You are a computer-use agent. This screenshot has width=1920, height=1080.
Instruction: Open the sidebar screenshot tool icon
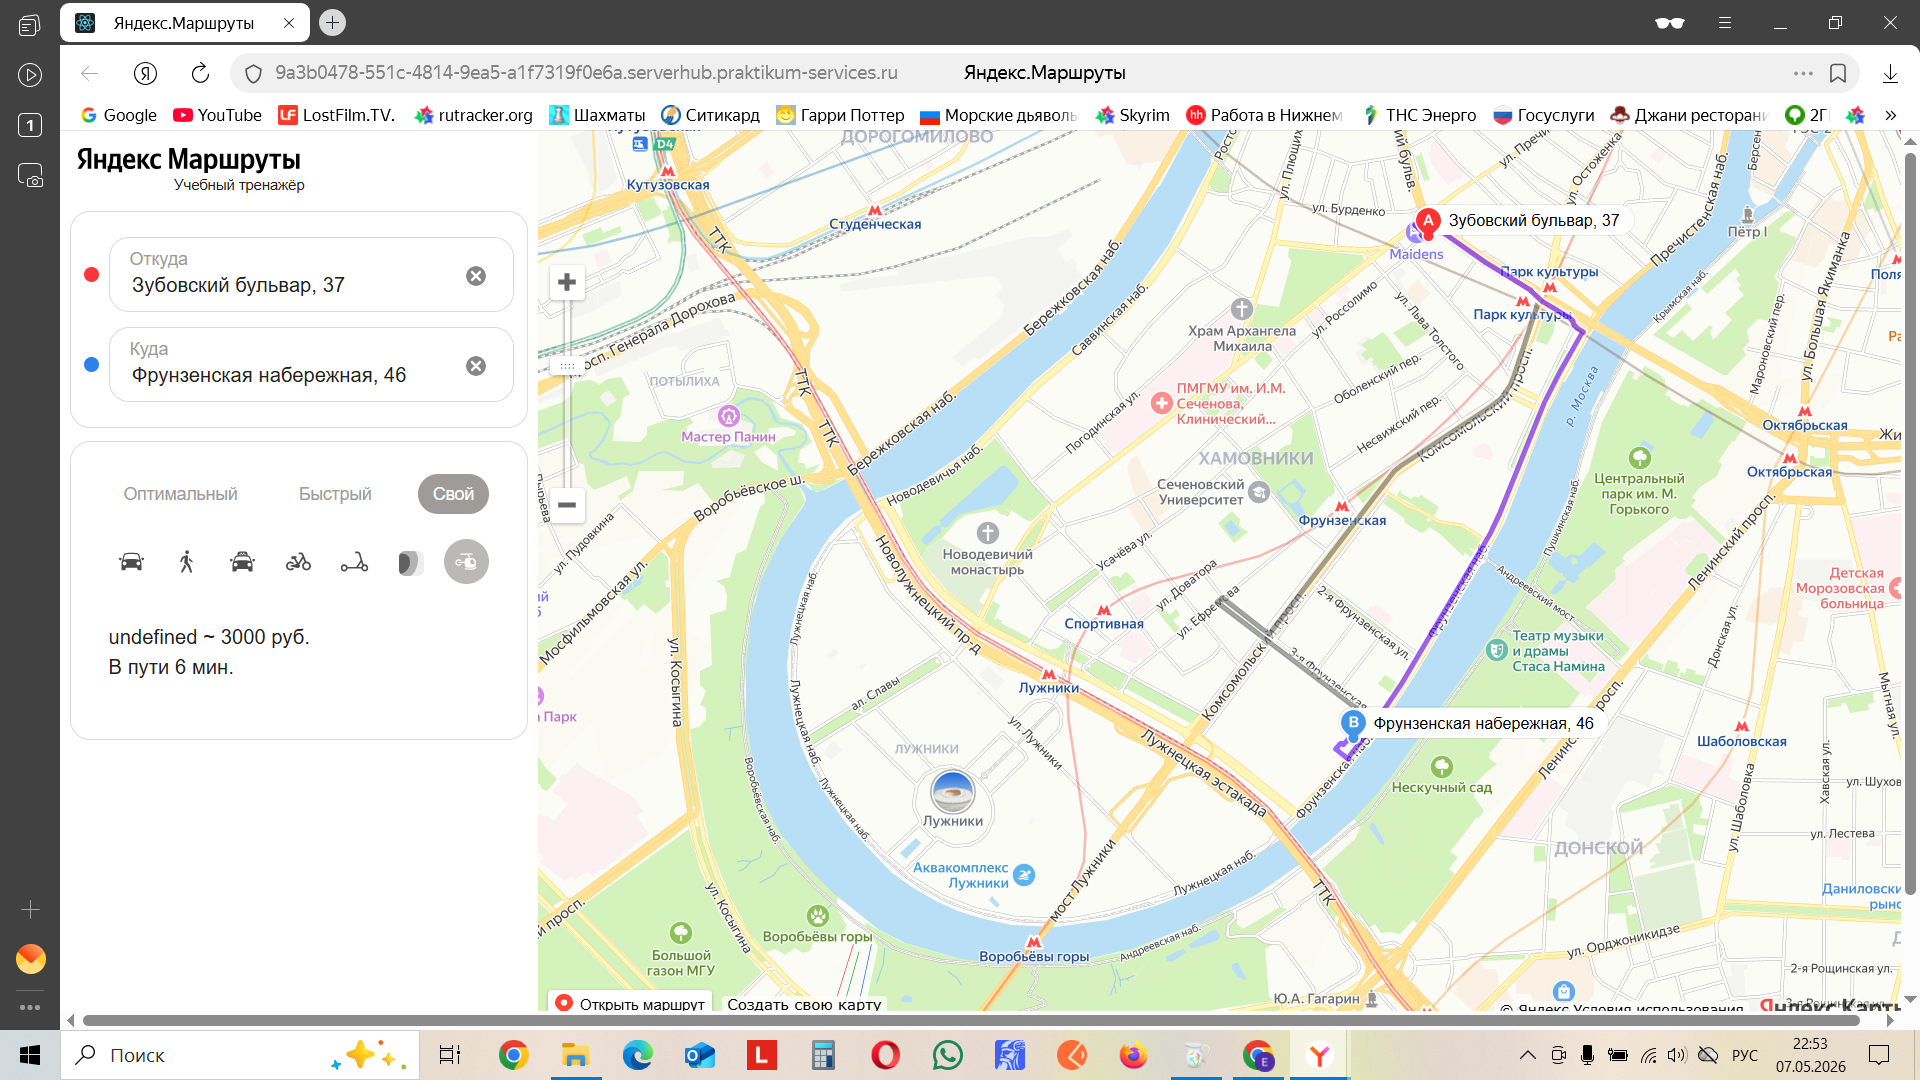point(30,176)
